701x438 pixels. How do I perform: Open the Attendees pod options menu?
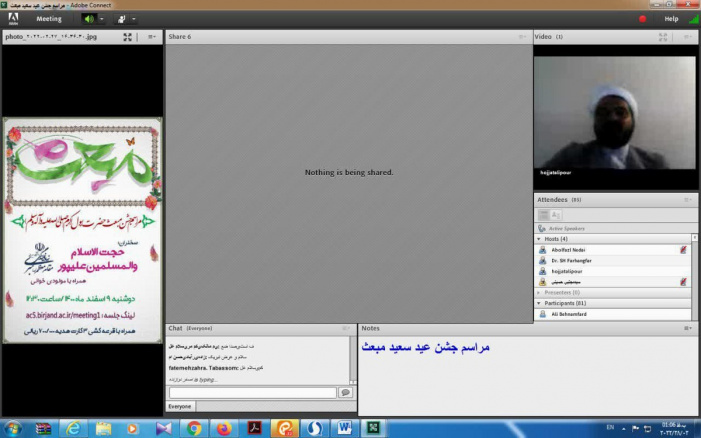click(687, 199)
